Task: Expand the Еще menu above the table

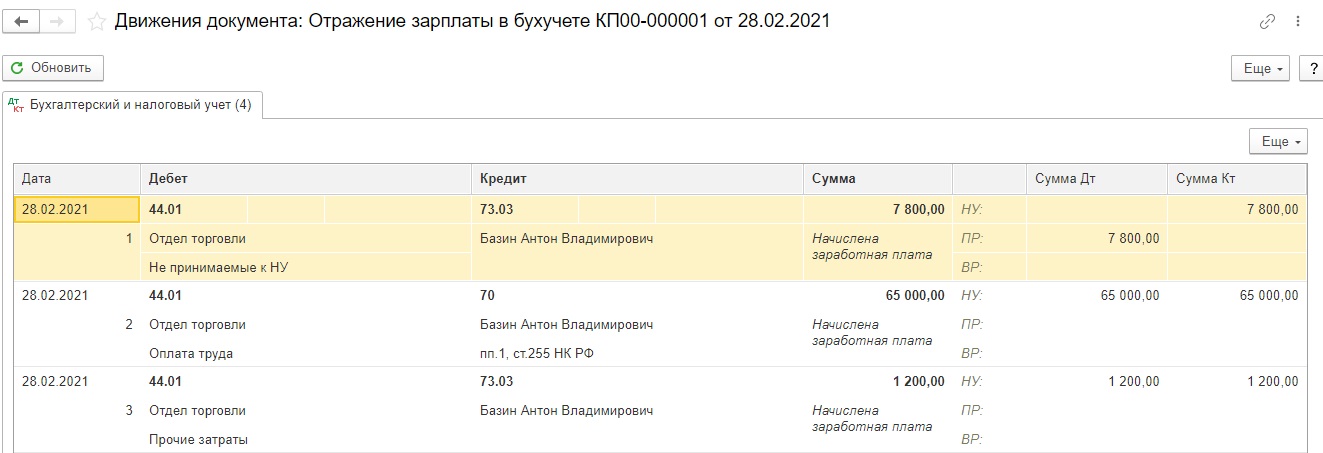Action: [1279, 142]
